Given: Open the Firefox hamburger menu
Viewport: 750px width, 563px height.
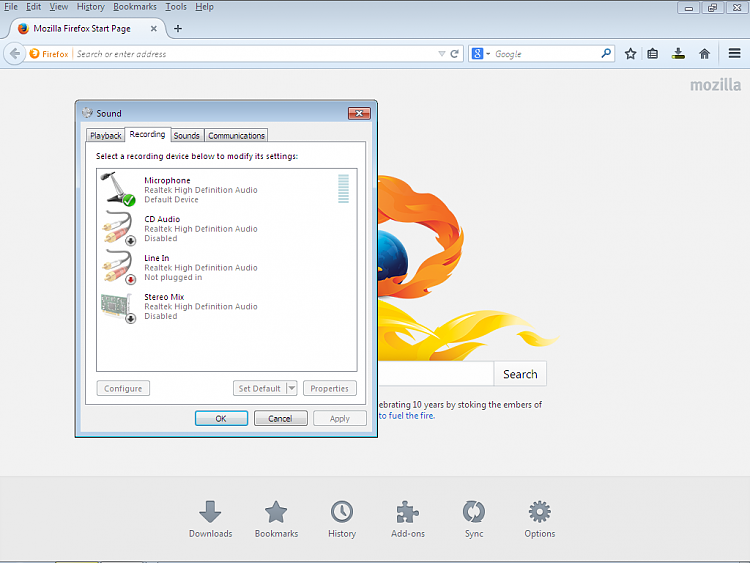Looking at the screenshot, I should (734, 53).
